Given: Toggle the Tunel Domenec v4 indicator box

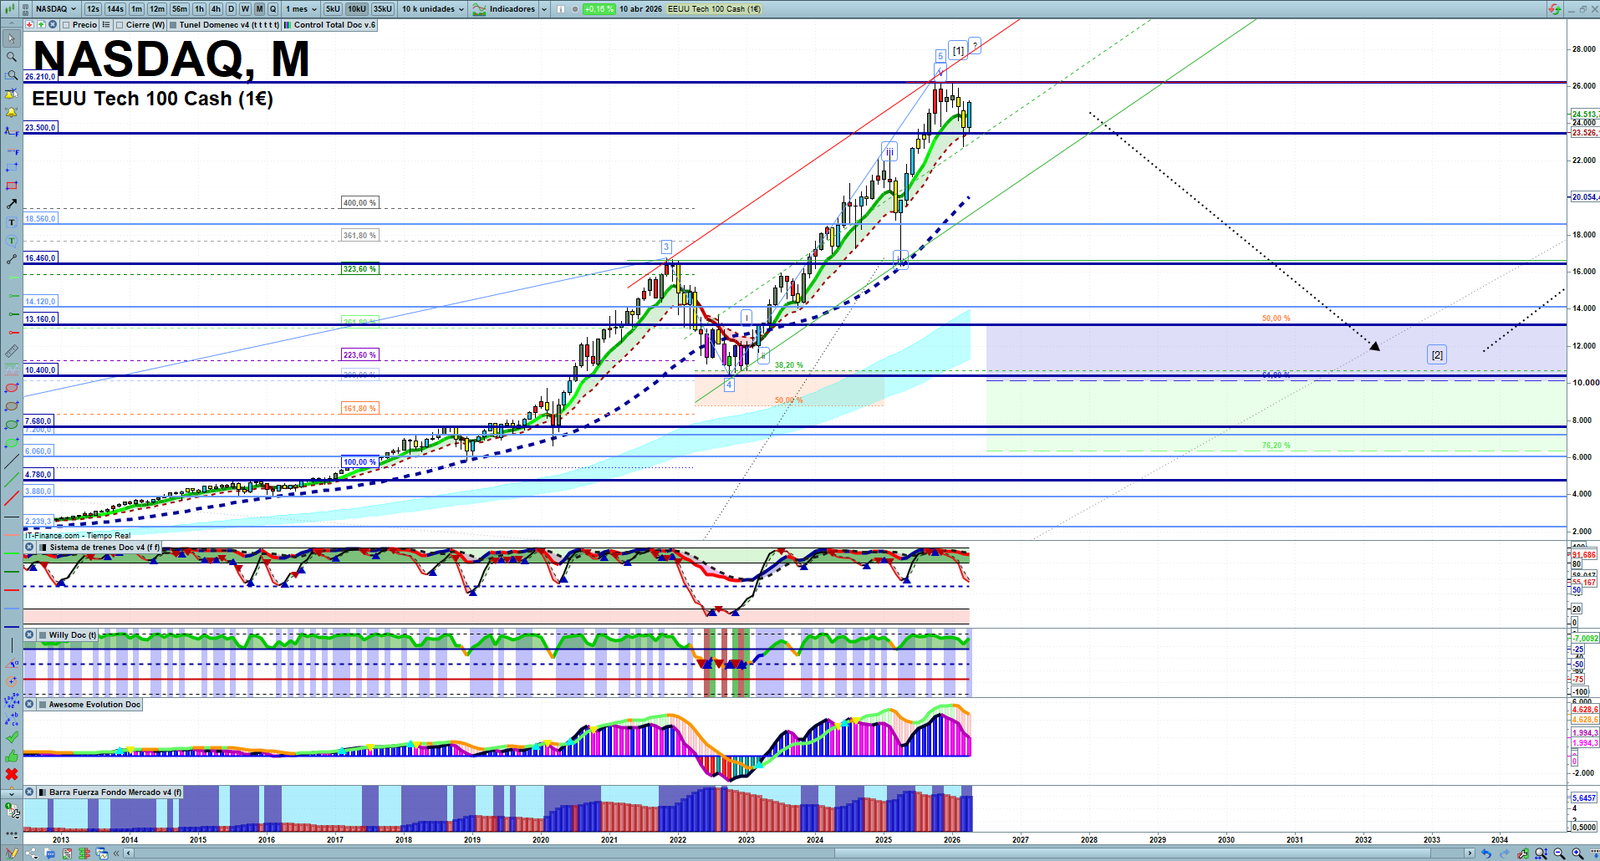Looking at the screenshot, I should pyautogui.click(x=173, y=25).
